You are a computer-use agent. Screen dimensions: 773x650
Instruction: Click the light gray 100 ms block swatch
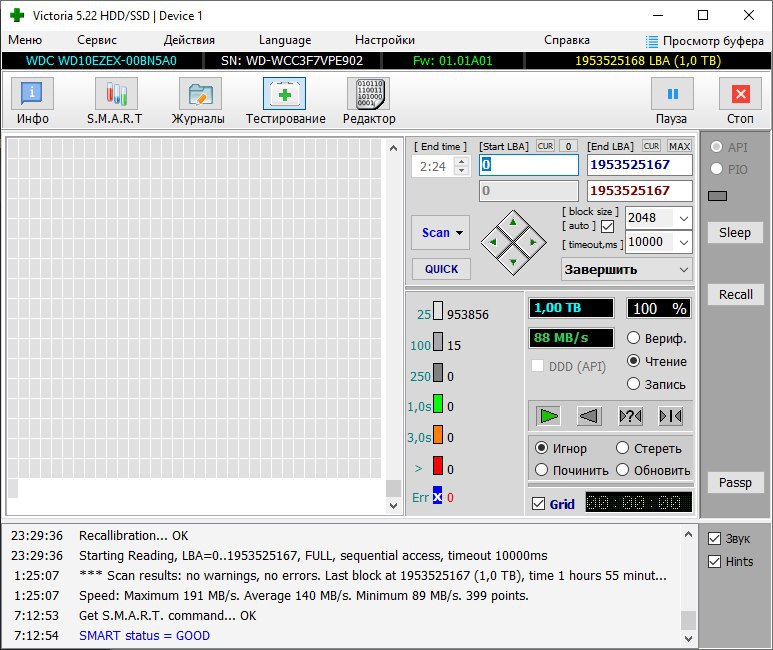pos(438,341)
